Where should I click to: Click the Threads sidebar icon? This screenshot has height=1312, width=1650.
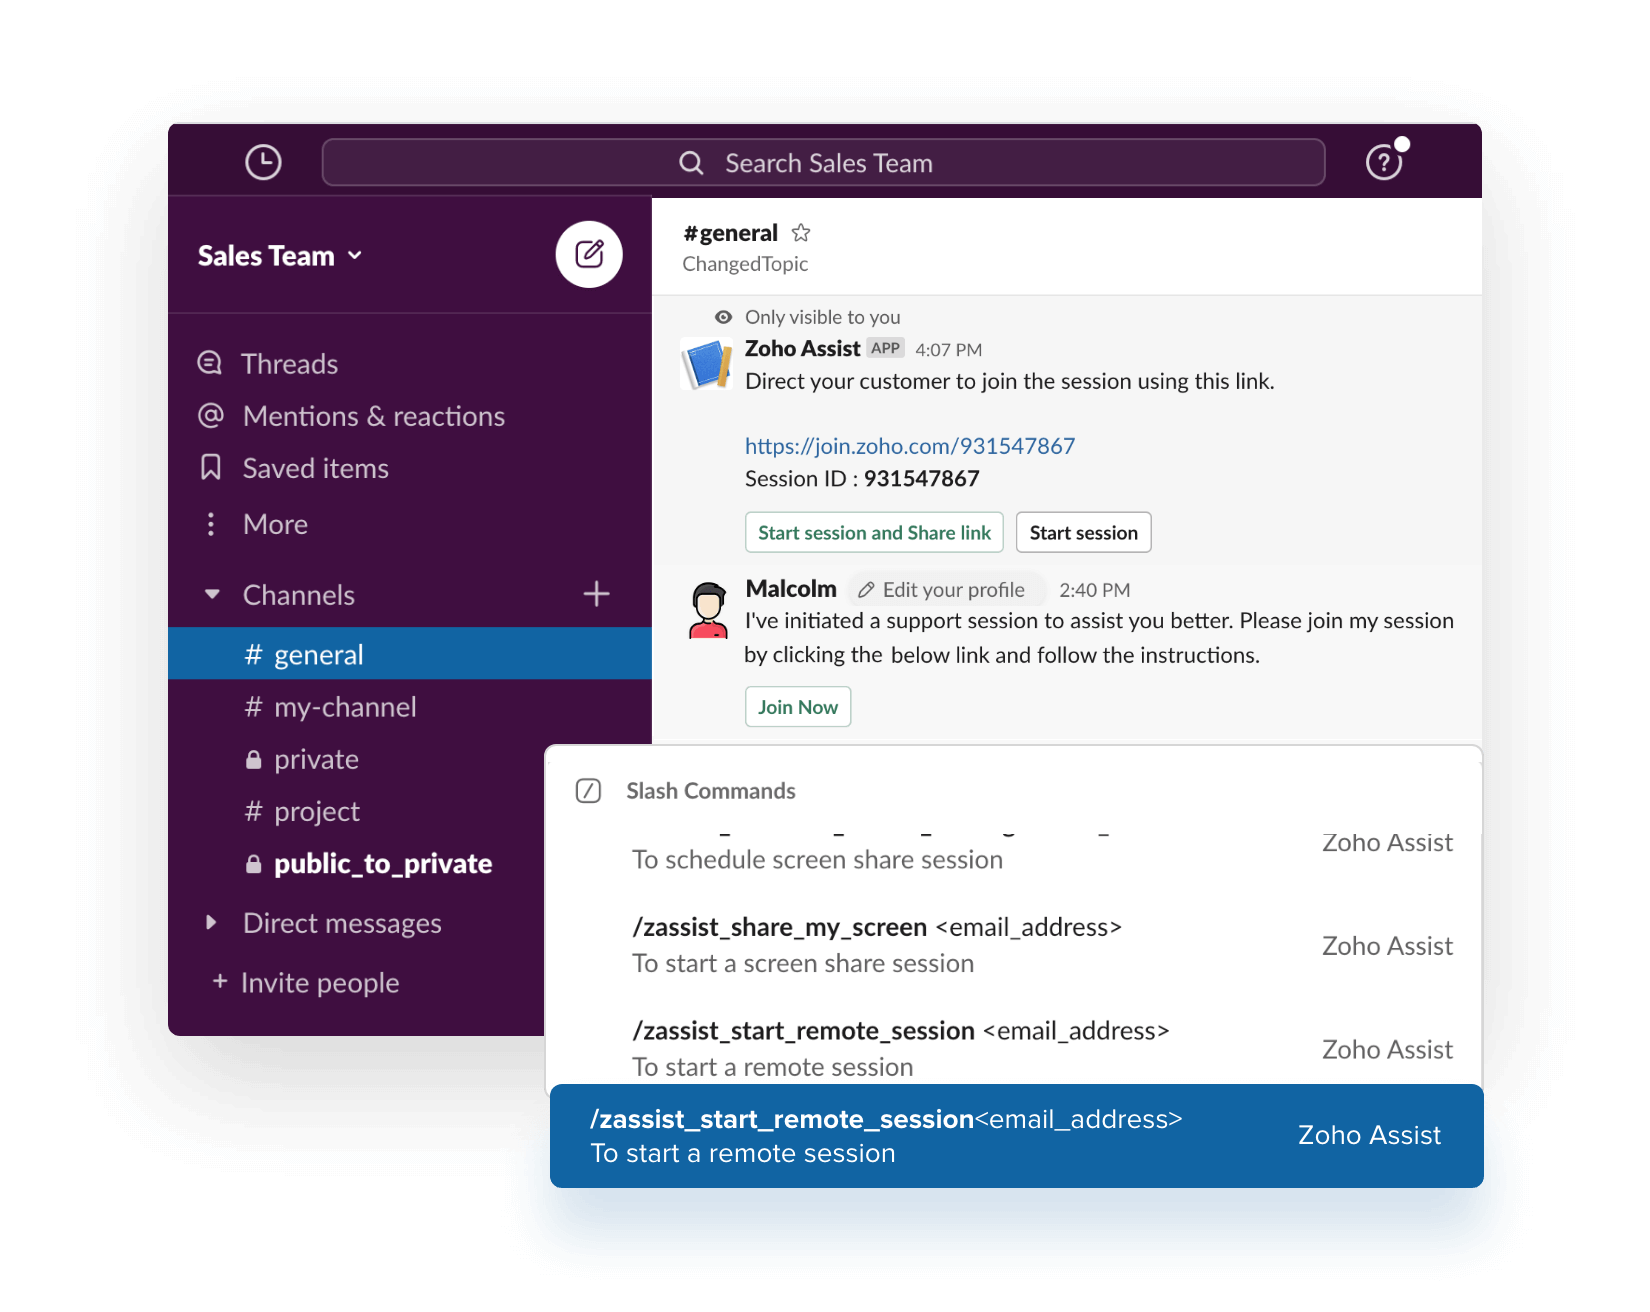(x=210, y=363)
